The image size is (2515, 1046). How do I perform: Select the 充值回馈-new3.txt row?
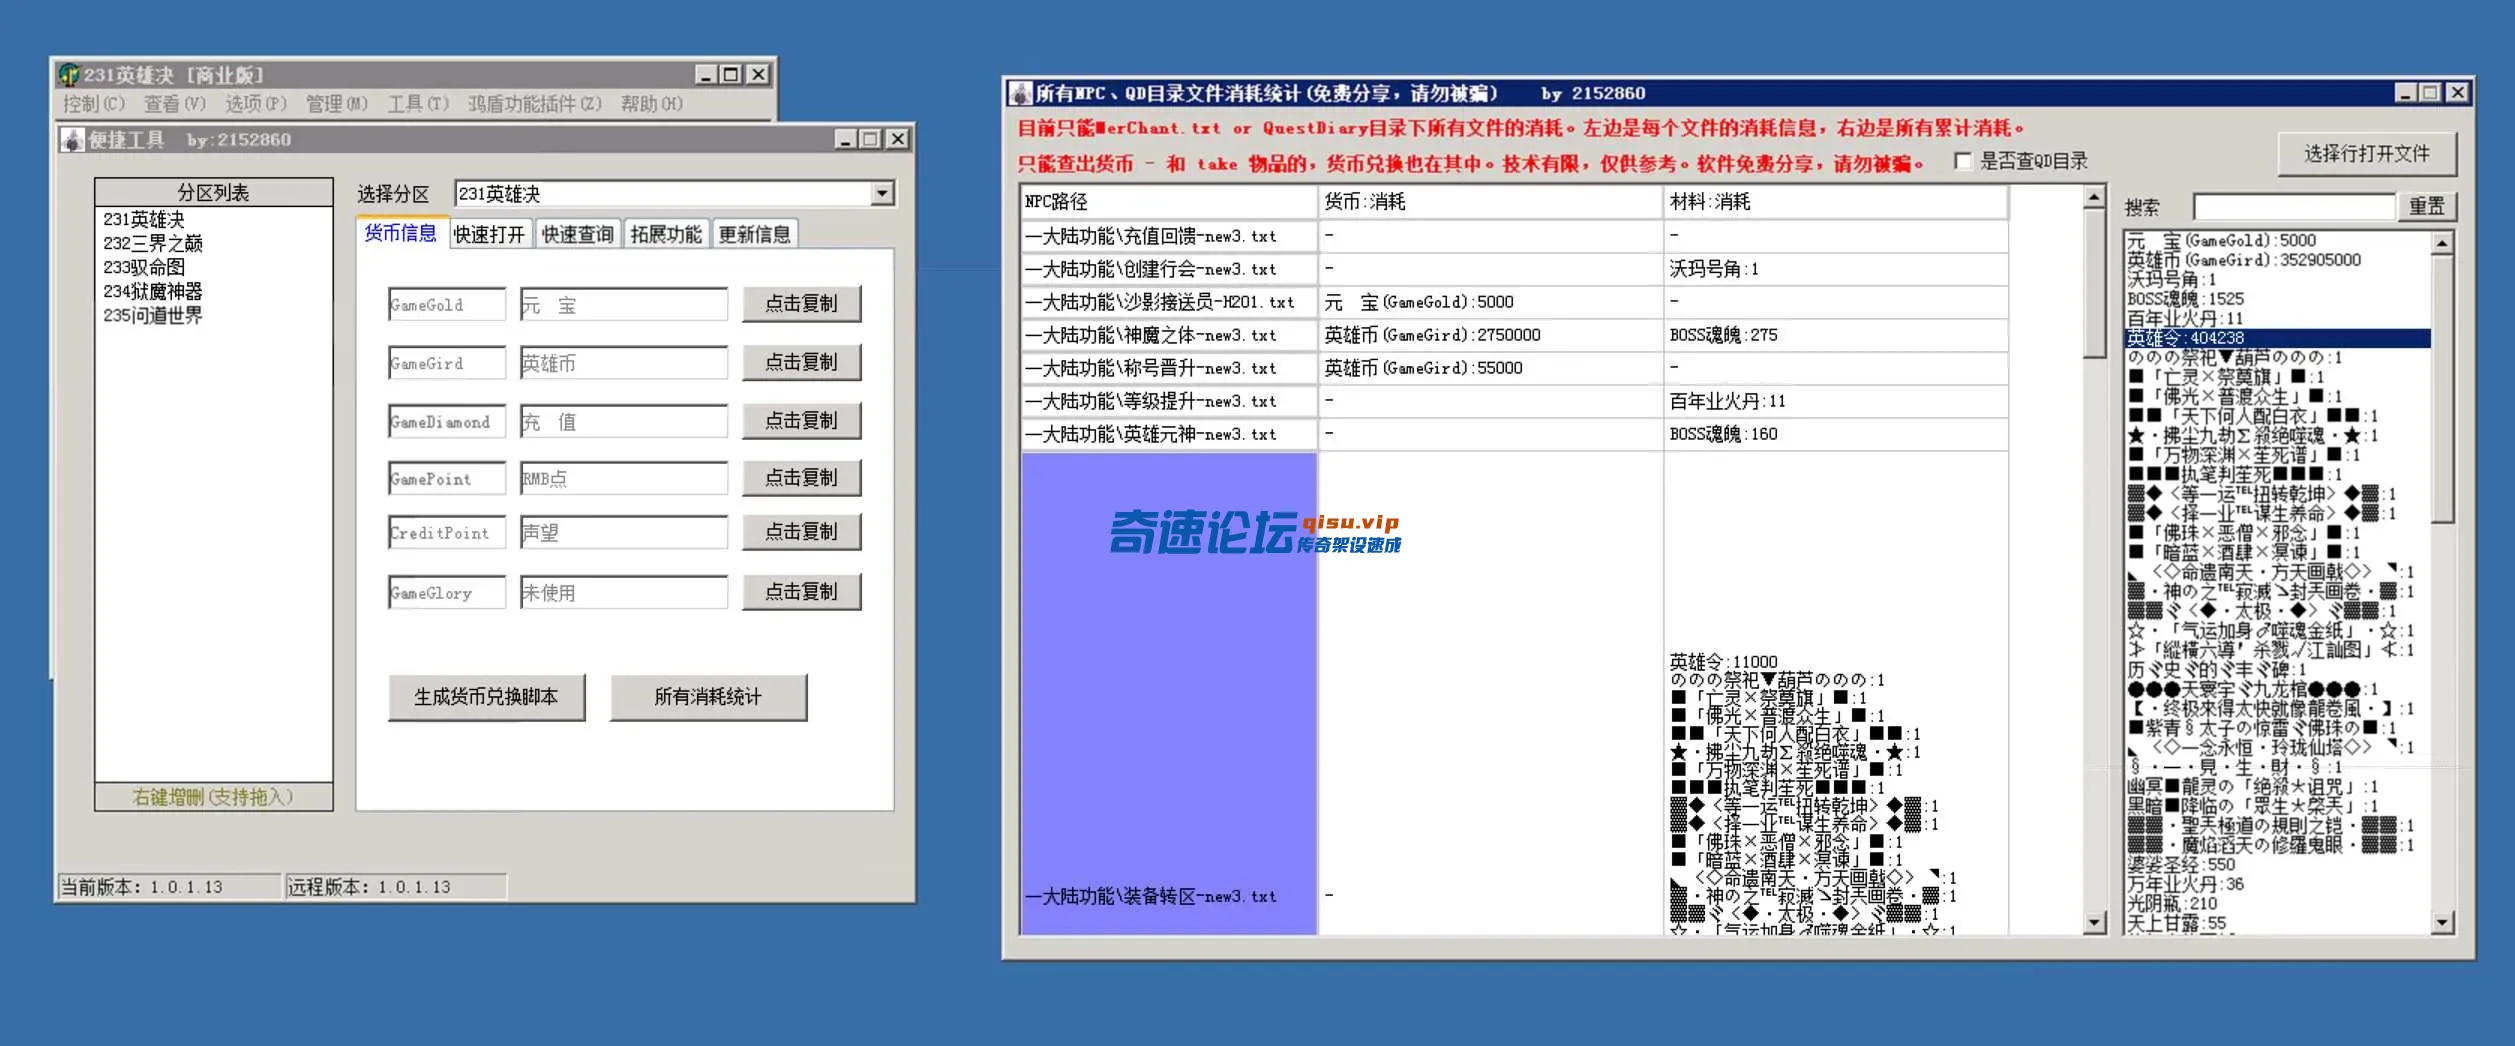(1514, 237)
